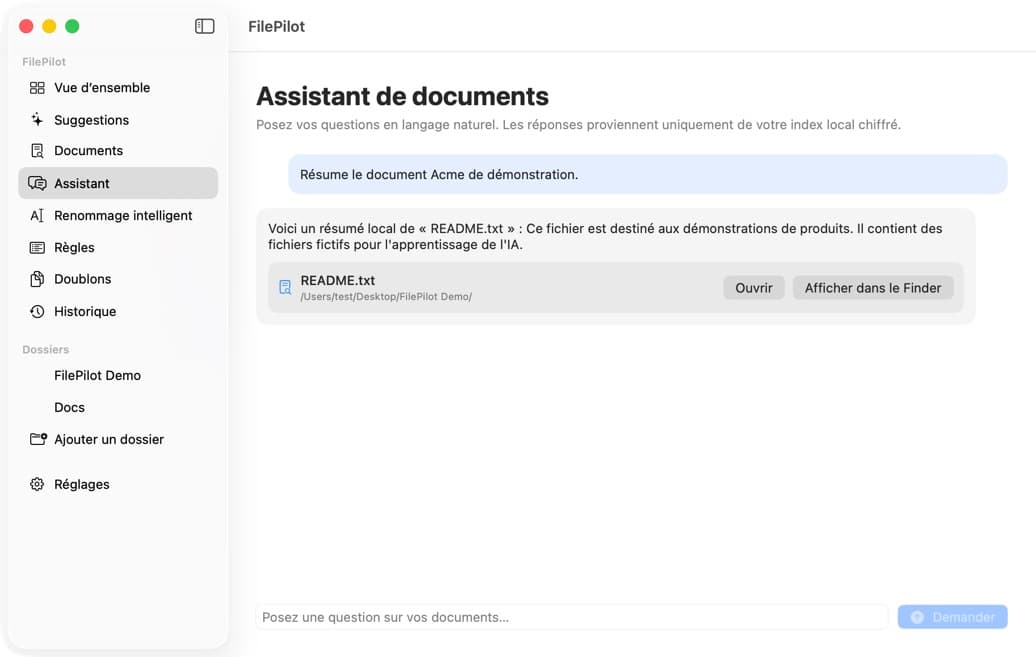Click the README.txt document file icon
1036x657 pixels.
(285, 288)
